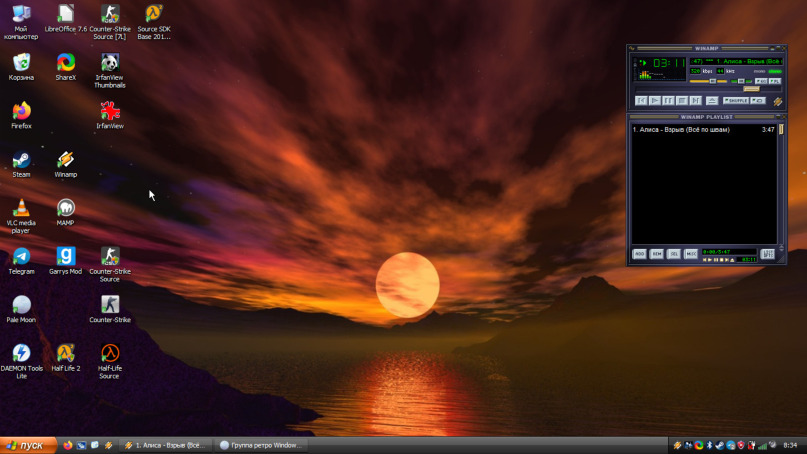The image size is (807, 454).
Task: Open the playlist MISC menu
Action: click(691, 254)
